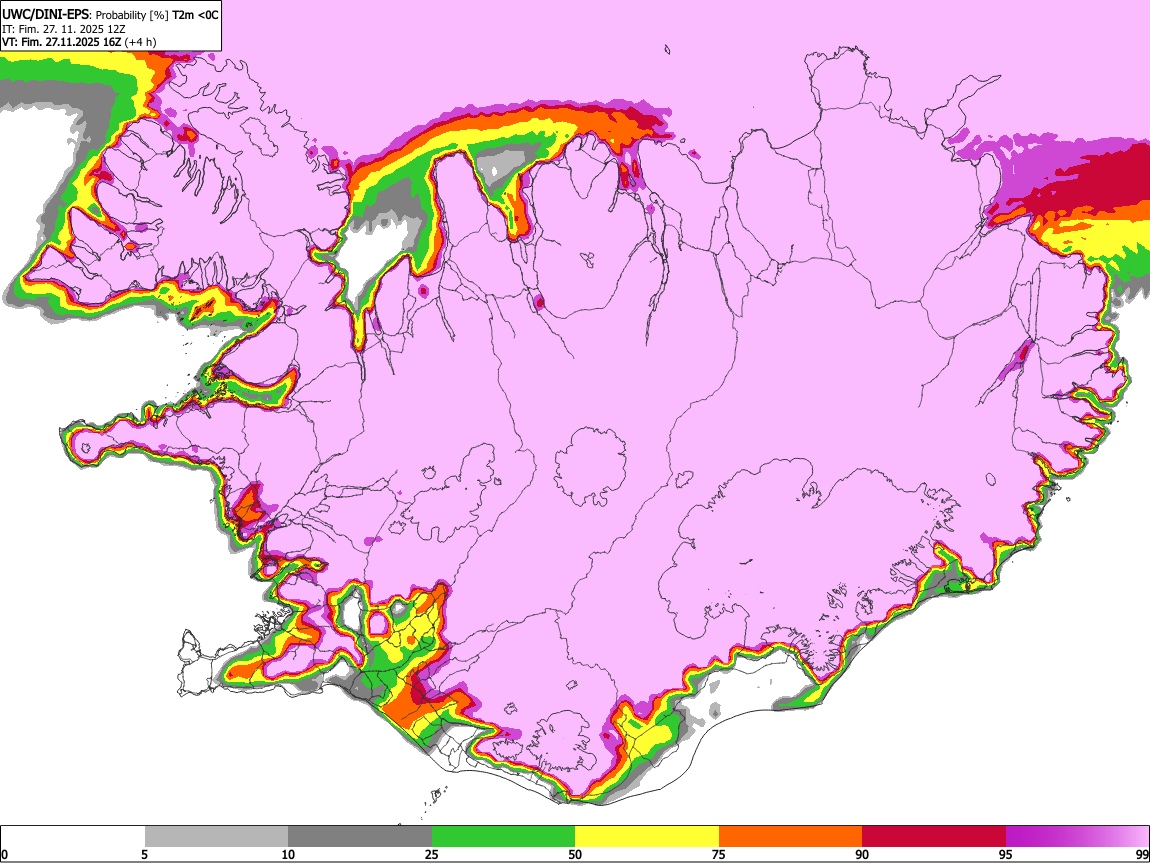The width and height of the screenshot is (1150, 863).
Task: Click the legend label '5'
Action: (x=145, y=855)
